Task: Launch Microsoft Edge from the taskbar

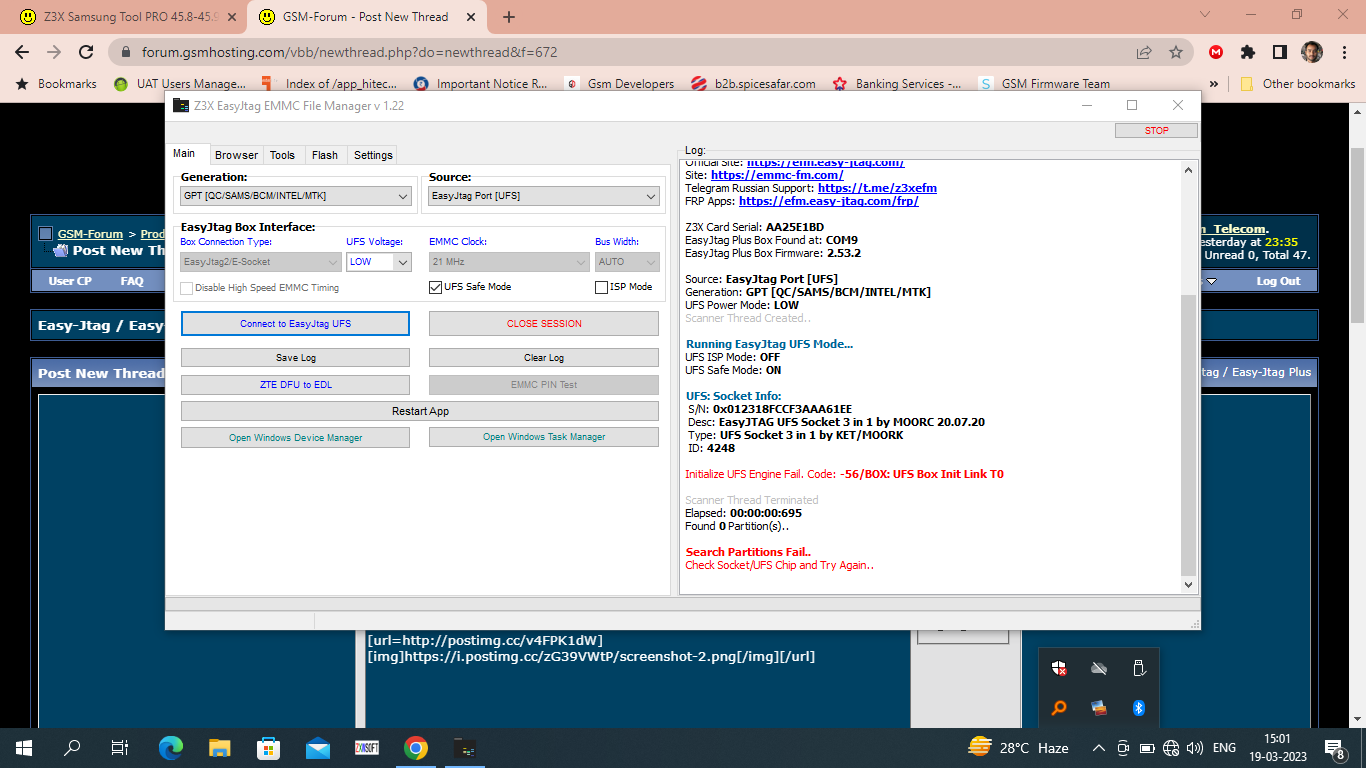Action: click(171, 747)
